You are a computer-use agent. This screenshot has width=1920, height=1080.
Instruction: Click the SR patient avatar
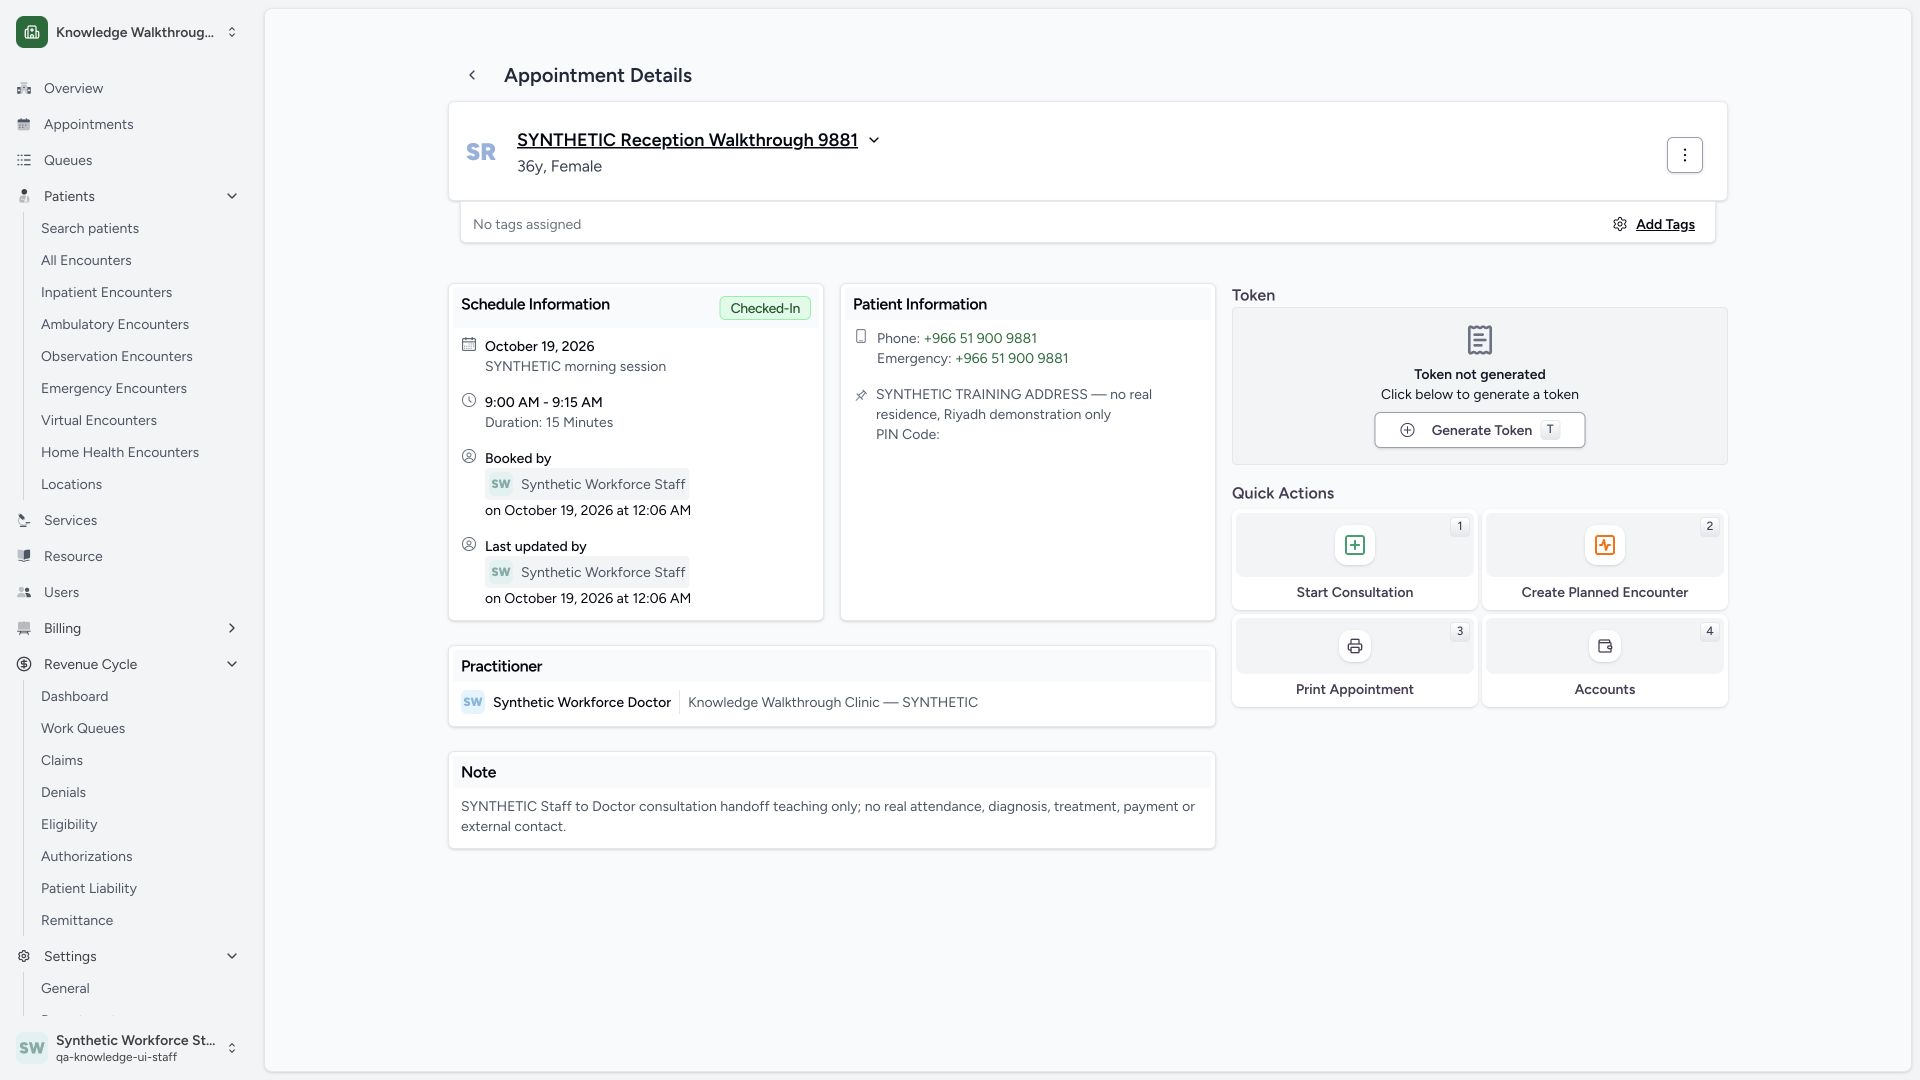(481, 152)
